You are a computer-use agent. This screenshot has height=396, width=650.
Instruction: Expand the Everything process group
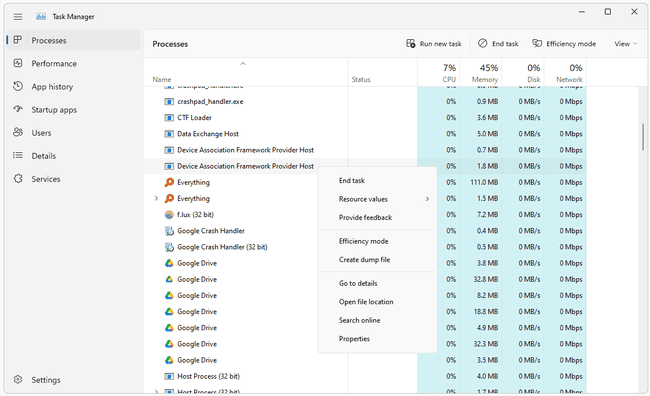[156, 199]
